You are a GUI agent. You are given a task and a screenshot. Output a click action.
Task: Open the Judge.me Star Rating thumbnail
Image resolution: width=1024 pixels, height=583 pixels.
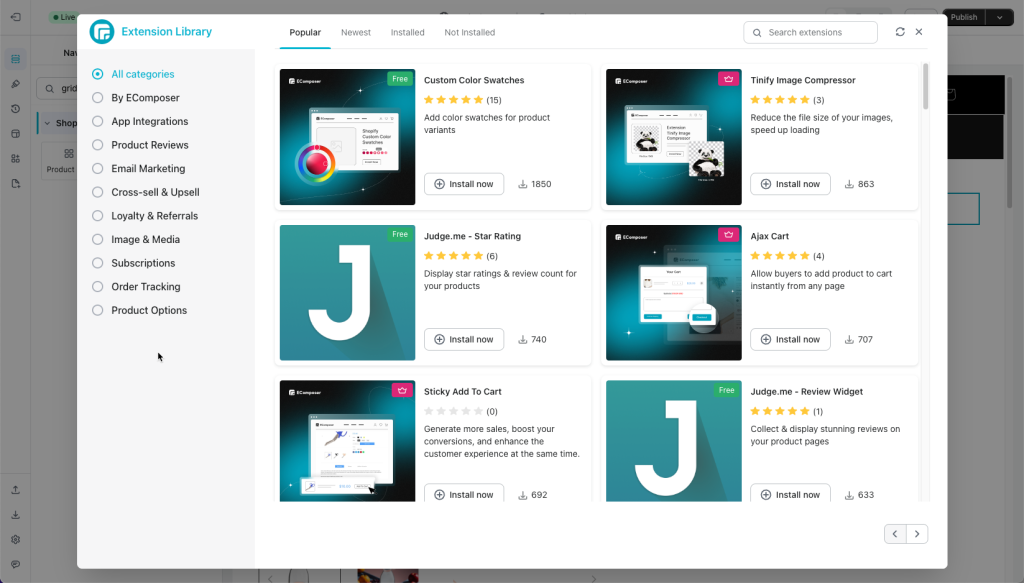coord(347,292)
